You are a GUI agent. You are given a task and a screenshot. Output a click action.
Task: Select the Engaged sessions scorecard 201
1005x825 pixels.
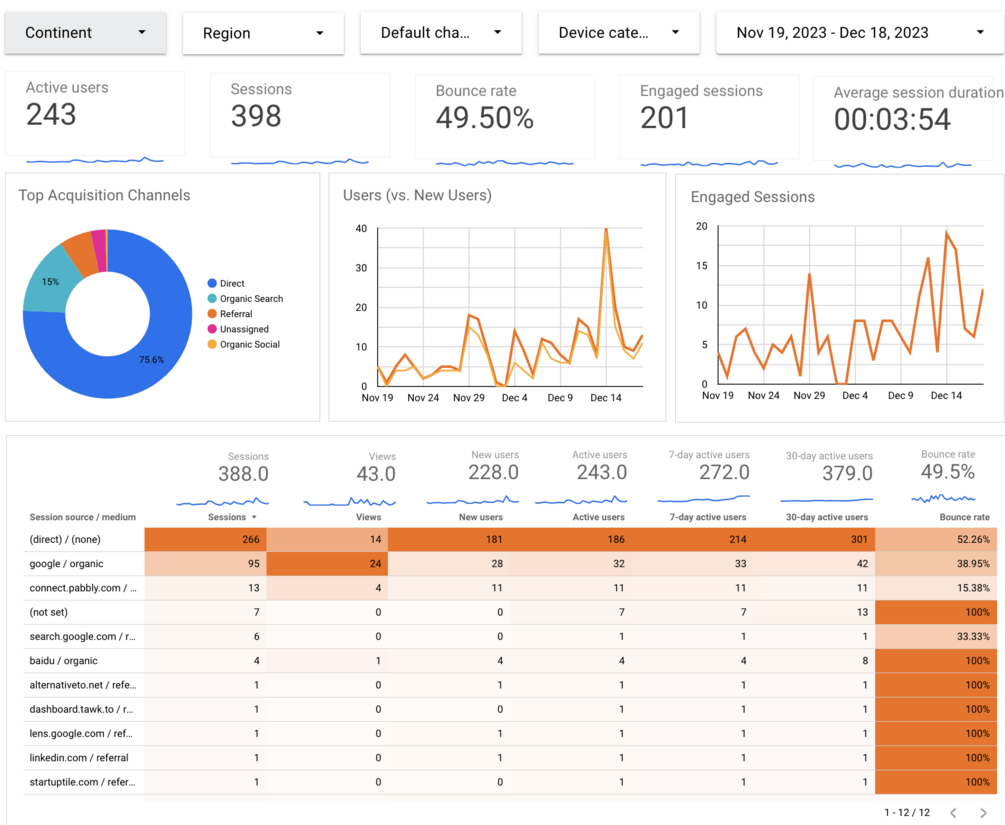click(664, 118)
